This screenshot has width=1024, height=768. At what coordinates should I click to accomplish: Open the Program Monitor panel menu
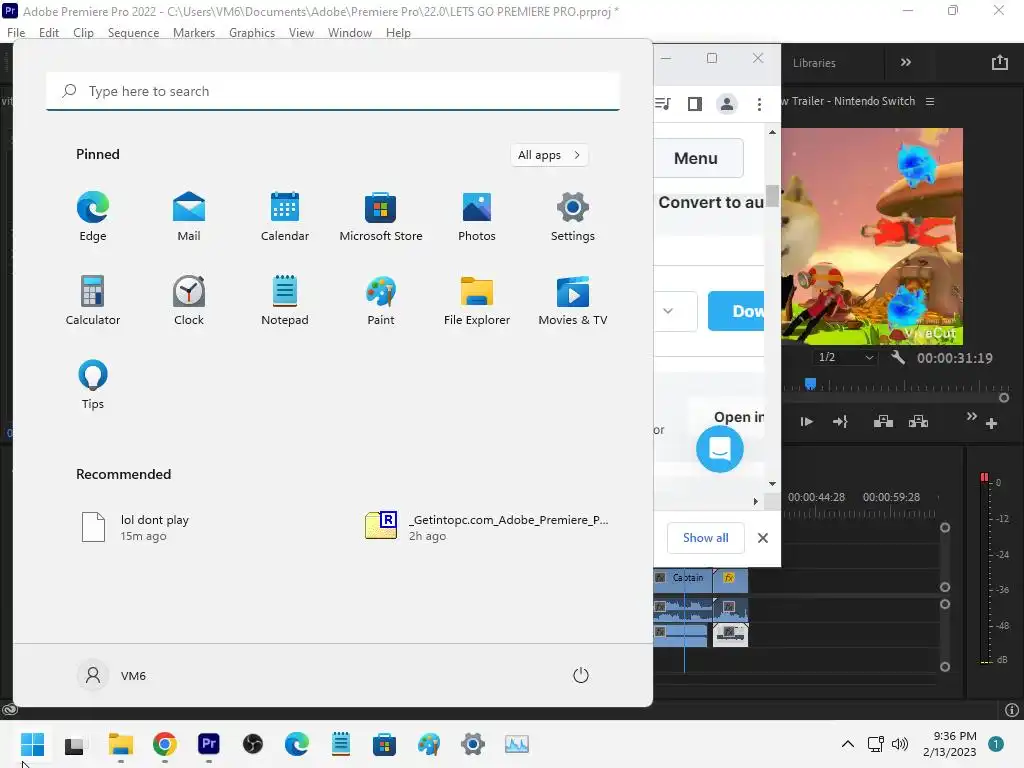coord(930,101)
